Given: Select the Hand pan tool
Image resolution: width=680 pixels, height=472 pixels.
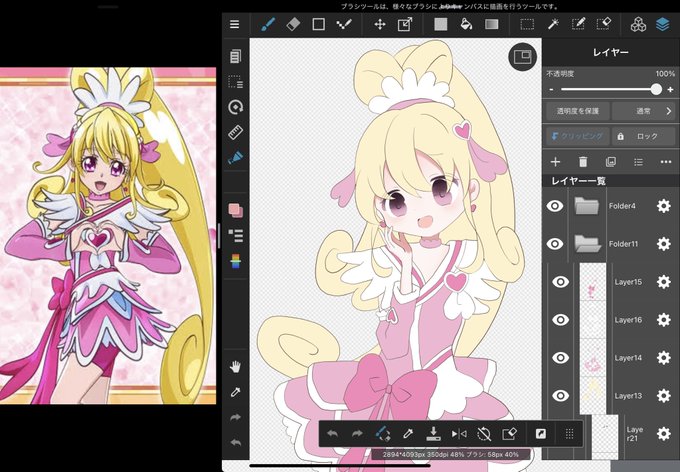Looking at the screenshot, I should click(x=235, y=367).
